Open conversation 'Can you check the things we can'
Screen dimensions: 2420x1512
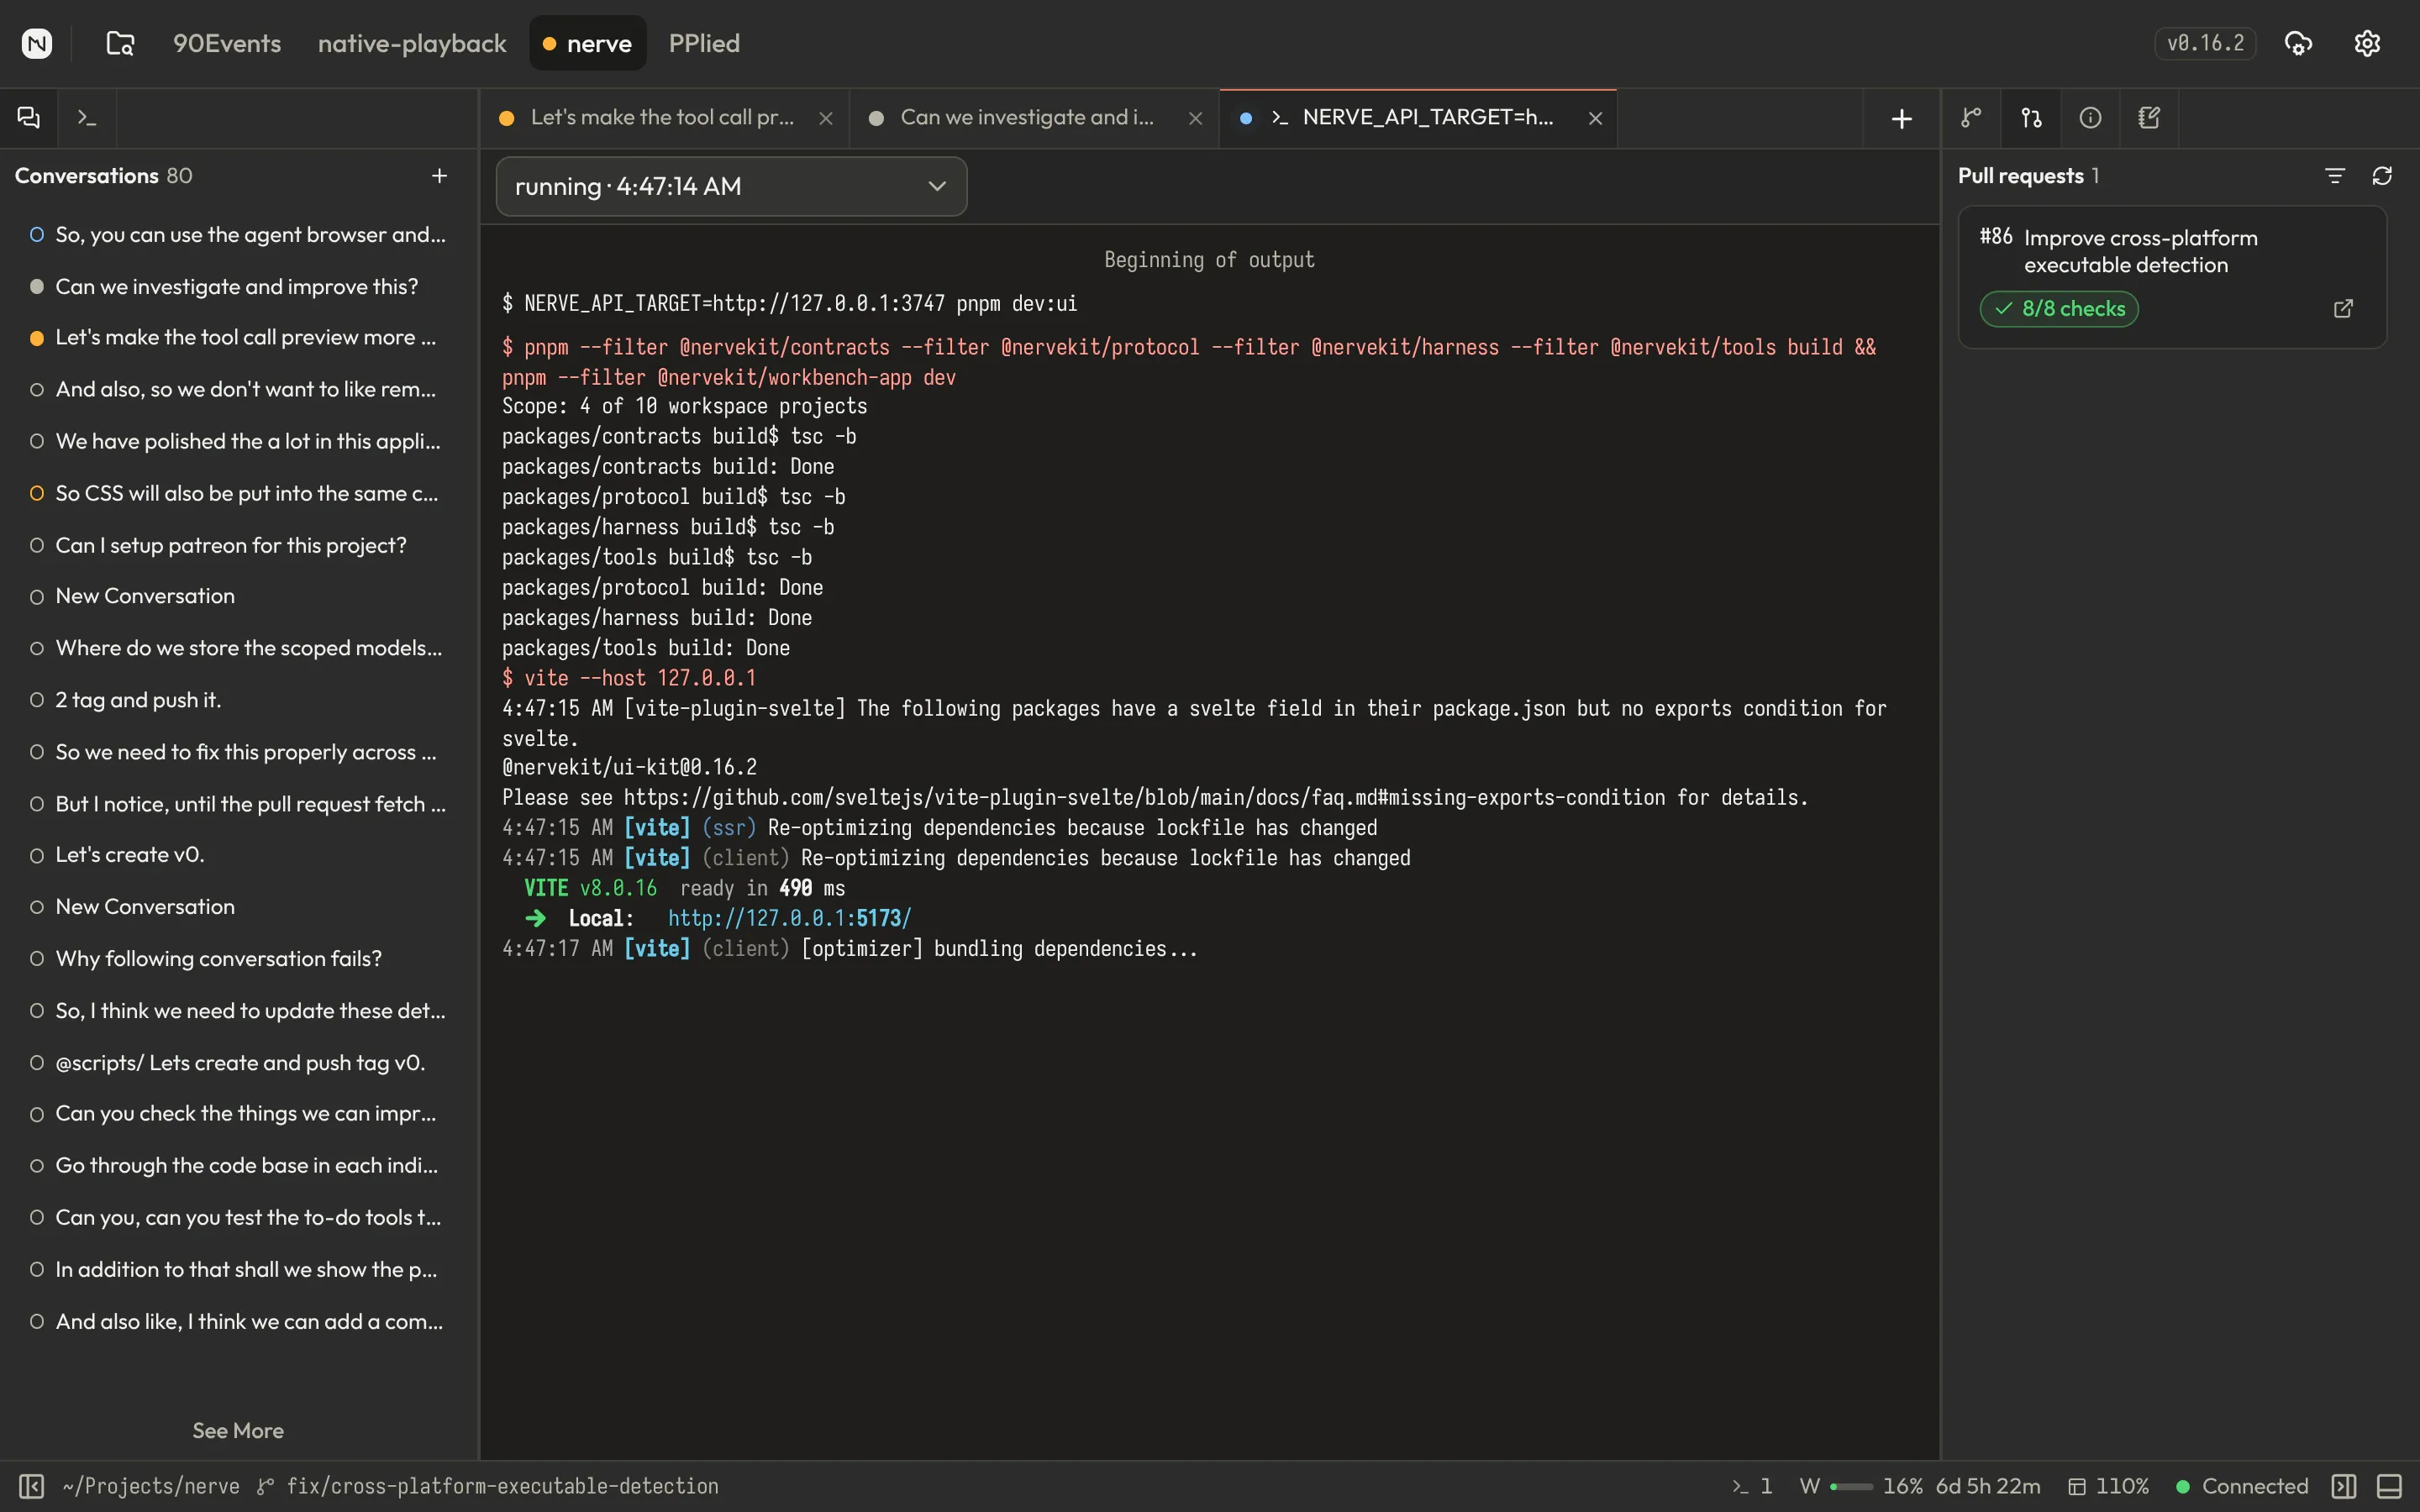[238, 1115]
